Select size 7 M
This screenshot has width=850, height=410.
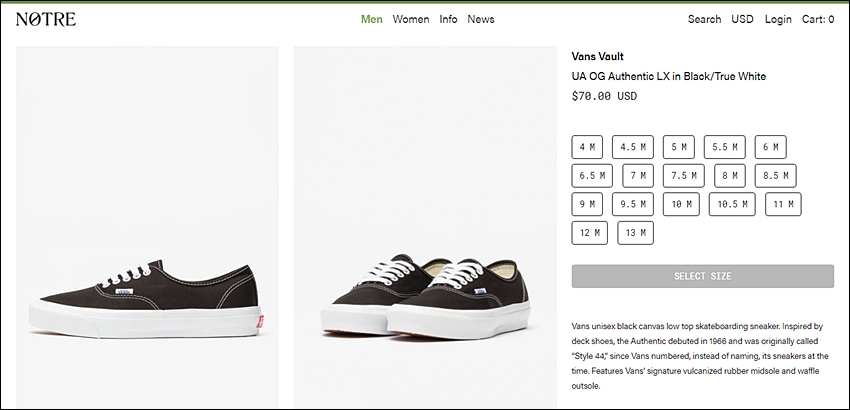638,176
